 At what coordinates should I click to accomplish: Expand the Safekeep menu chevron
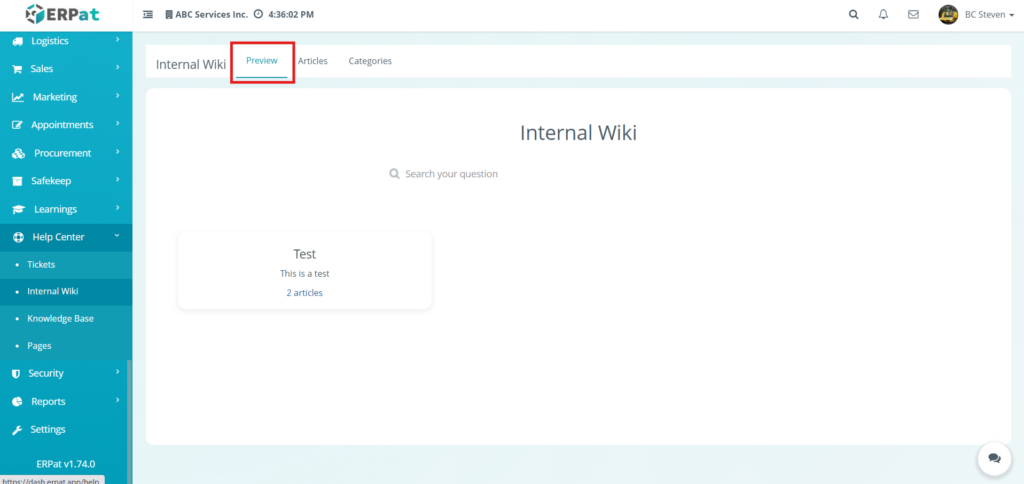click(x=118, y=180)
